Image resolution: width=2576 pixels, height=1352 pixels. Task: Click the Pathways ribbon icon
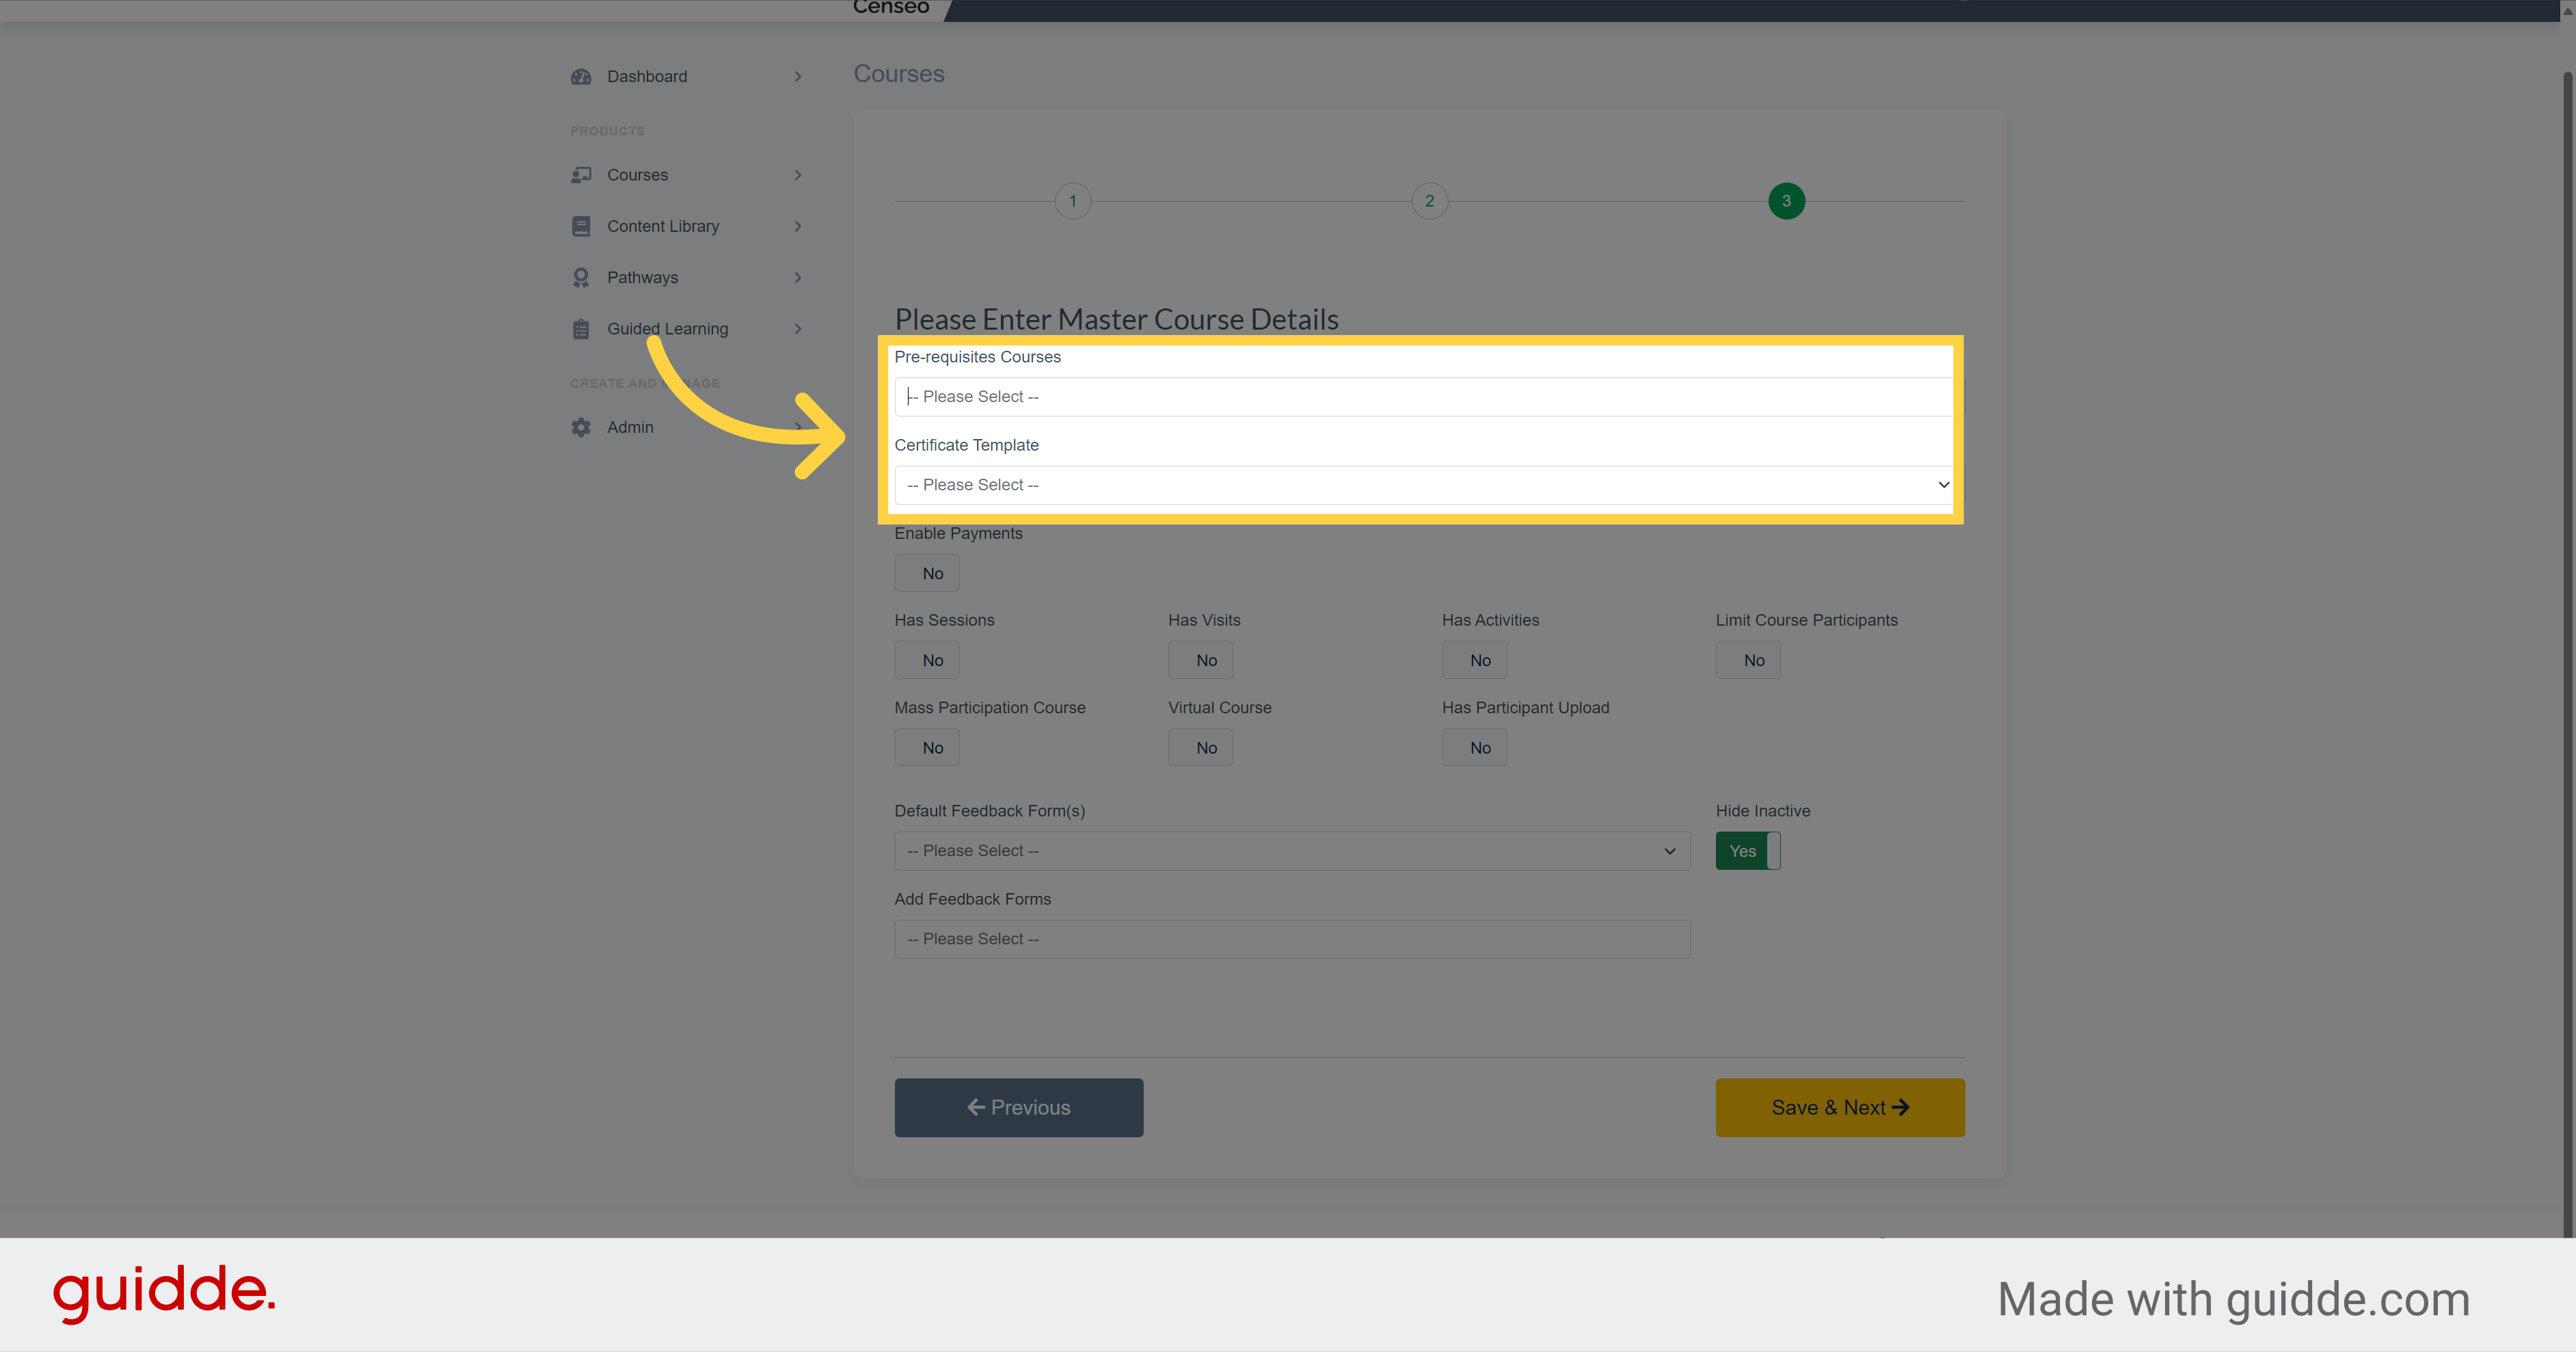pyautogui.click(x=581, y=278)
